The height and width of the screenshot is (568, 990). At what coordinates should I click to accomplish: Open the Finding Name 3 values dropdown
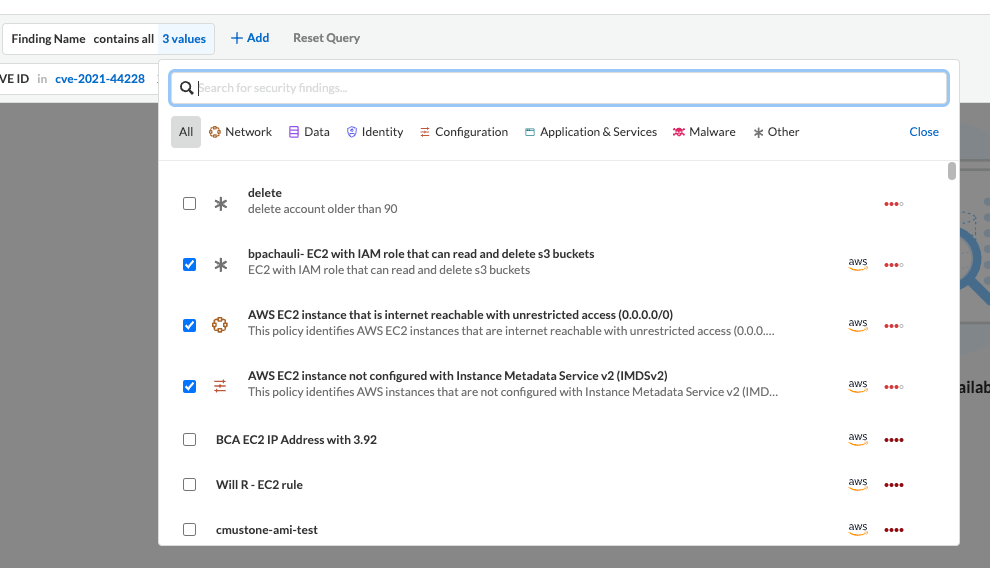[x=184, y=39]
